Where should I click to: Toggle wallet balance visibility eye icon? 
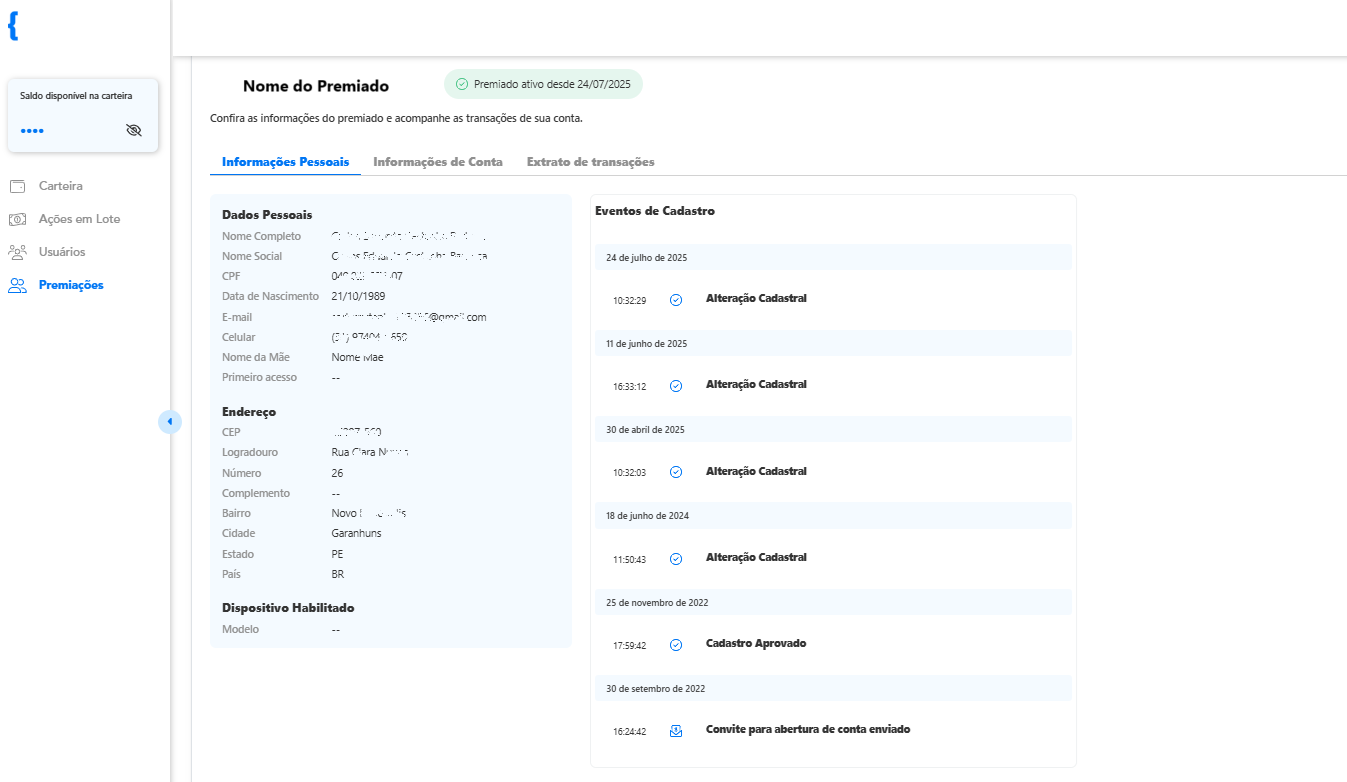tap(134, 130)
